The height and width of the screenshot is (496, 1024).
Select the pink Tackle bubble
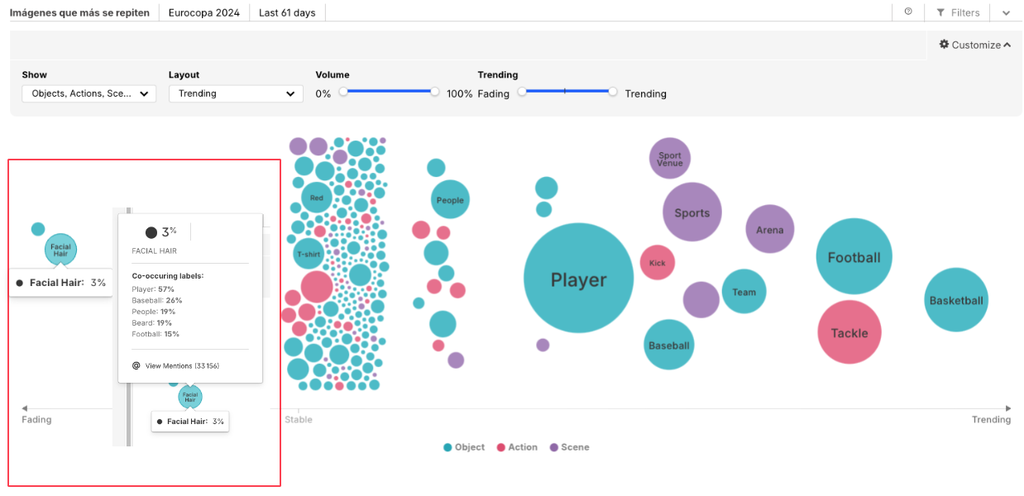pyautogui.click(x=849, y=332)
